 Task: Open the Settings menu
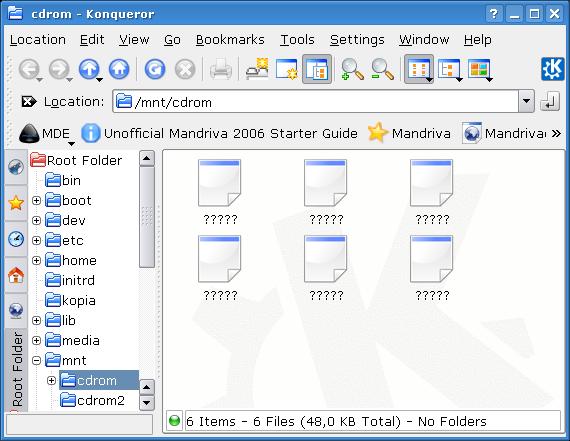click(357, 40)
